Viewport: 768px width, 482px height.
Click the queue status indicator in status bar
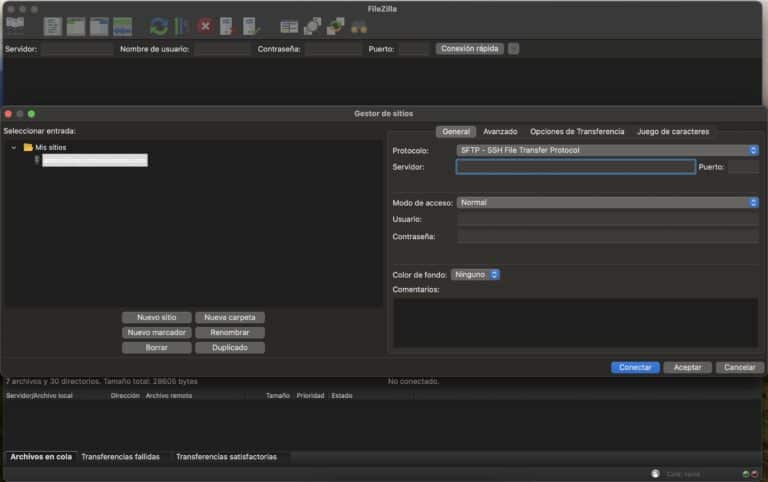(655, 473)
